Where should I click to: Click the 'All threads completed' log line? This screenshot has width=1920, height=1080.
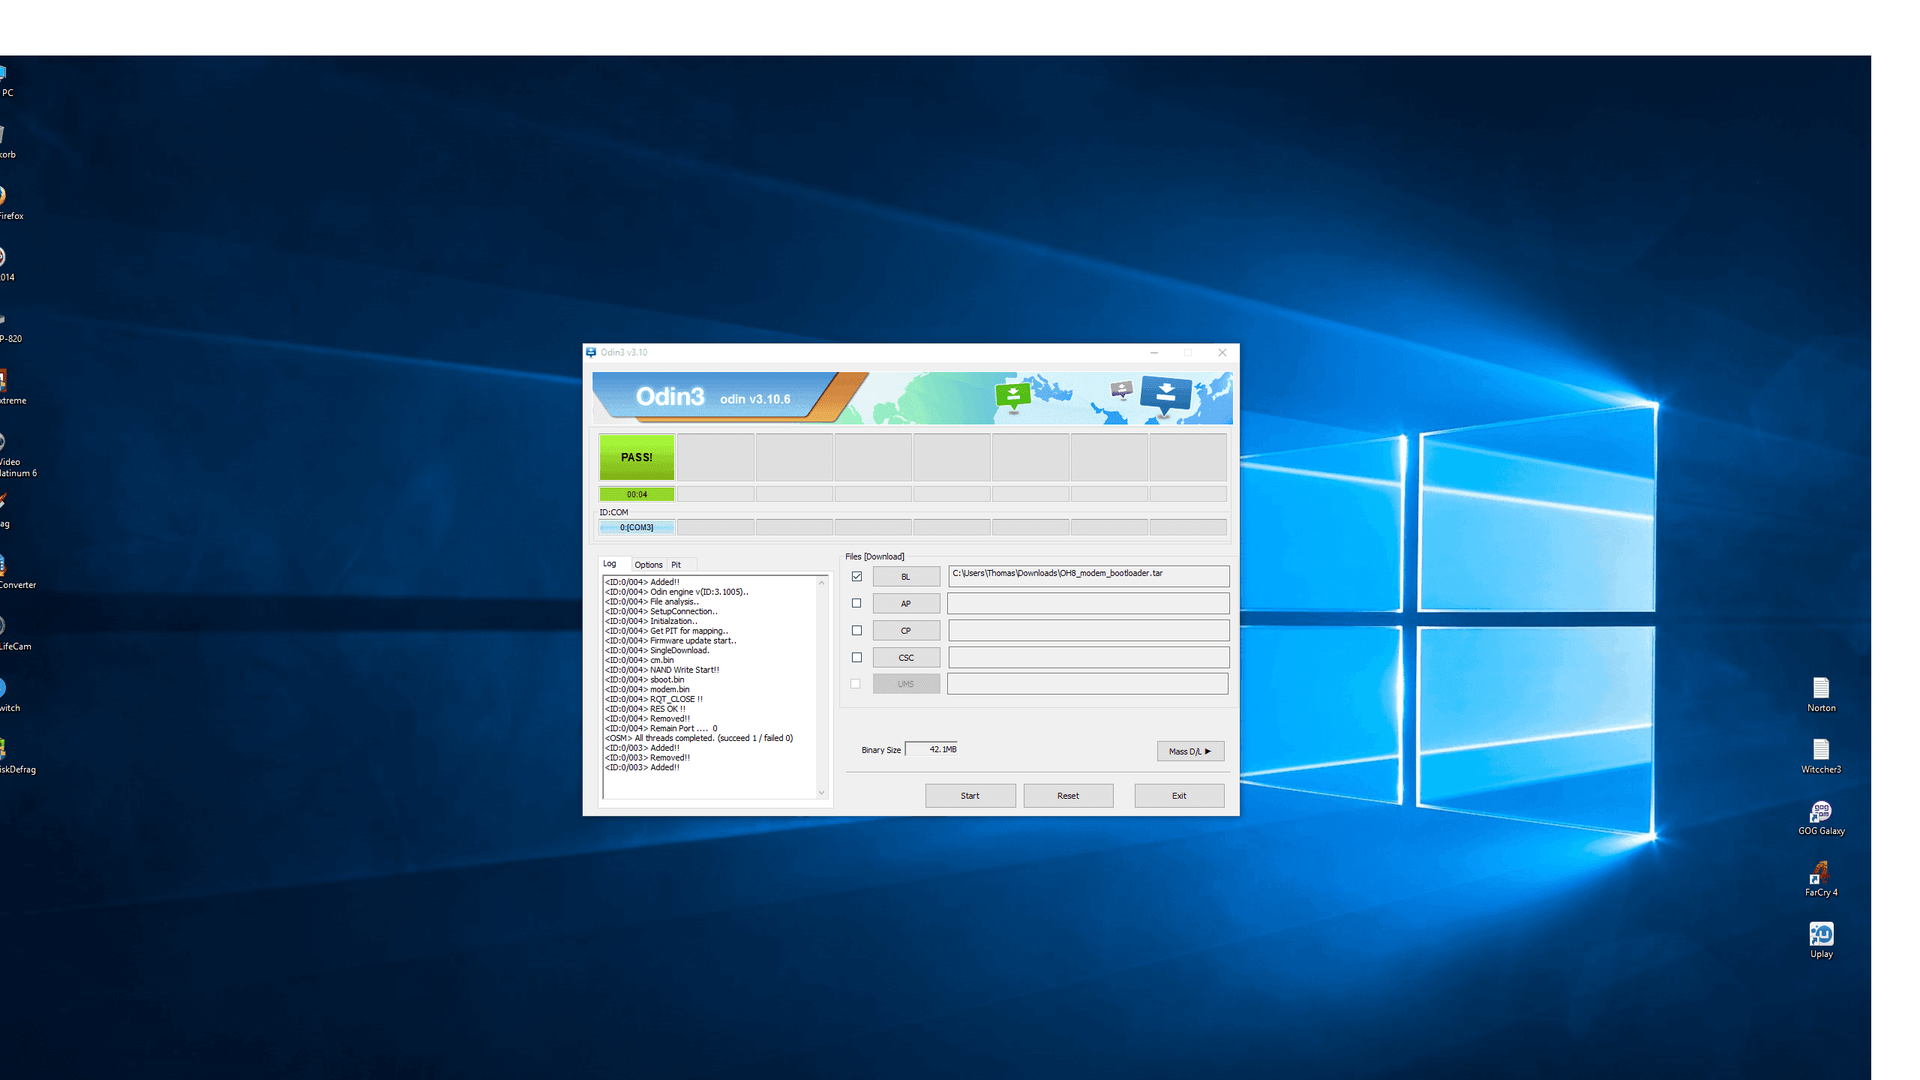(x=699, y=738)
